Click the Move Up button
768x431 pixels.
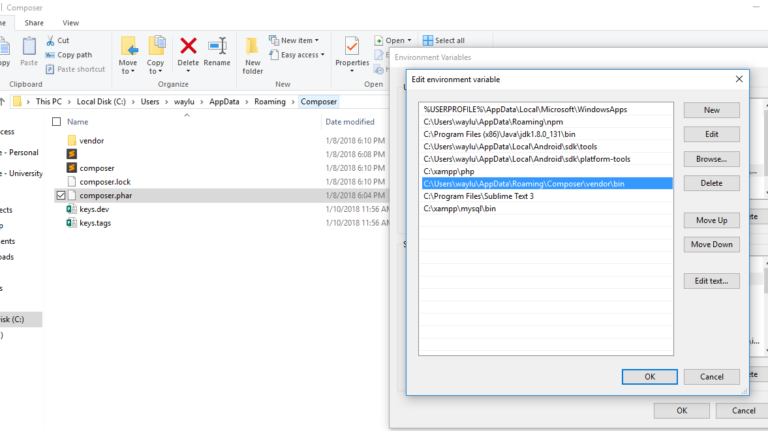tap(711, 220)
